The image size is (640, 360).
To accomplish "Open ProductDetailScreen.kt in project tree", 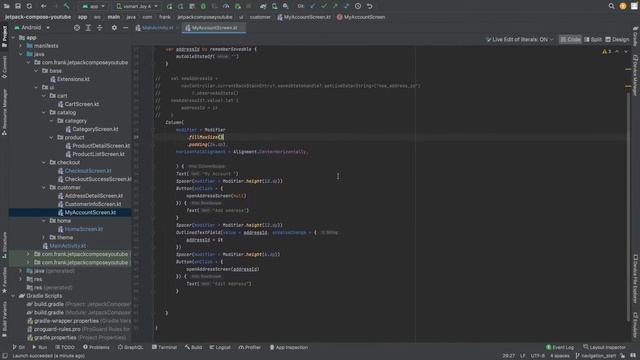I will [x=98, y=146].
